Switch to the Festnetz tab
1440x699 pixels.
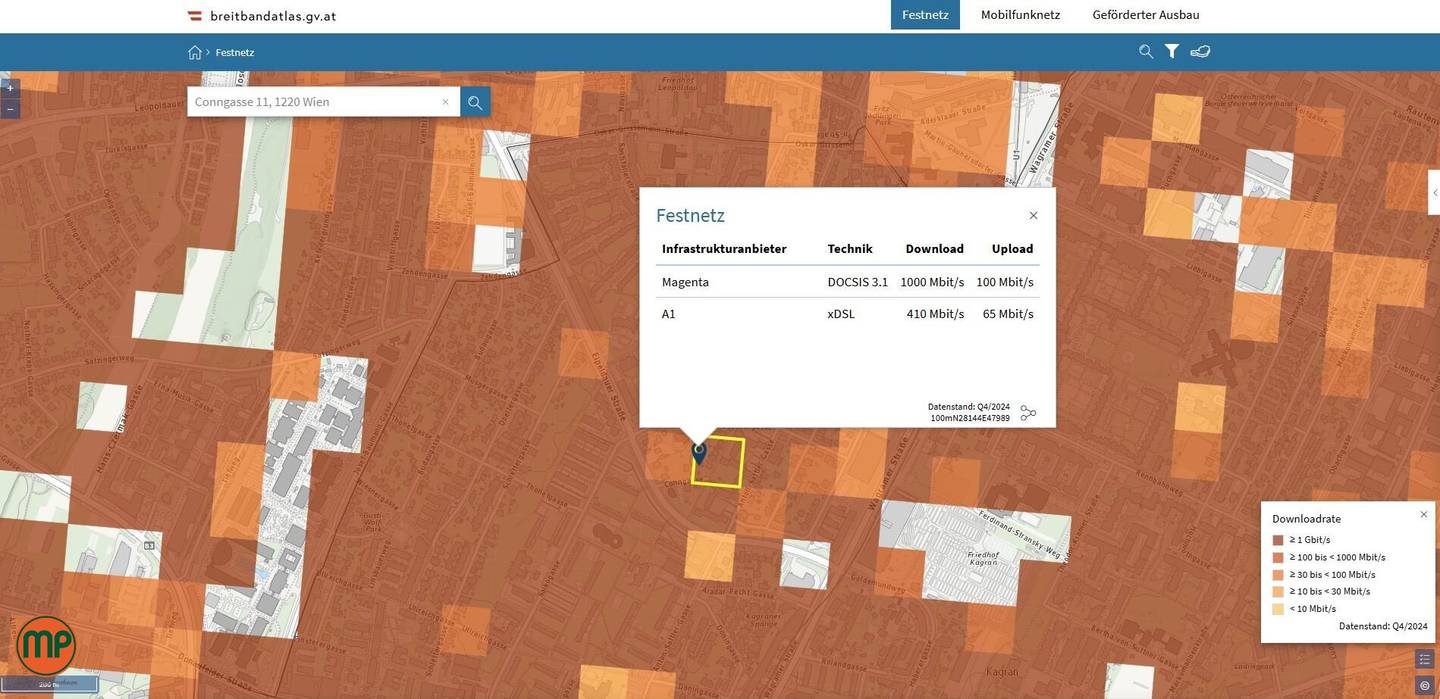click(925, 15)
